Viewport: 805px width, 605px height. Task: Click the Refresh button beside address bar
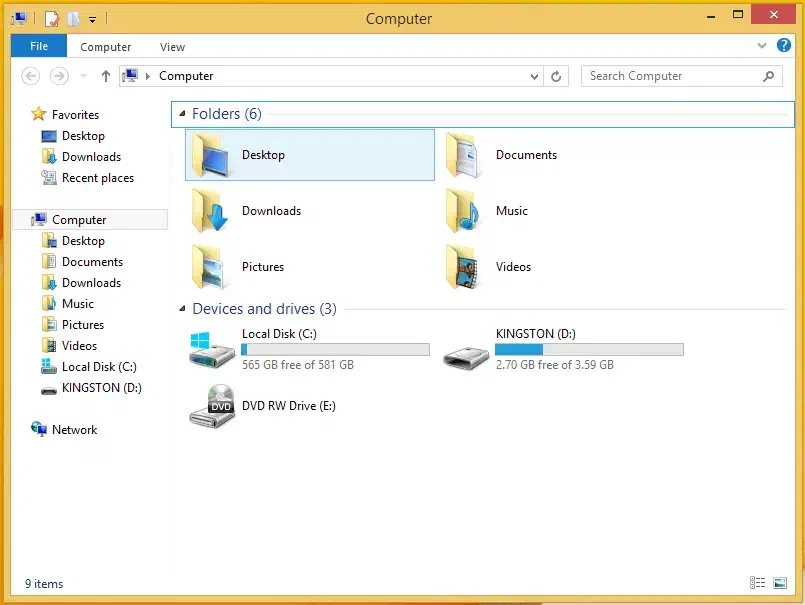coord(557,76)
